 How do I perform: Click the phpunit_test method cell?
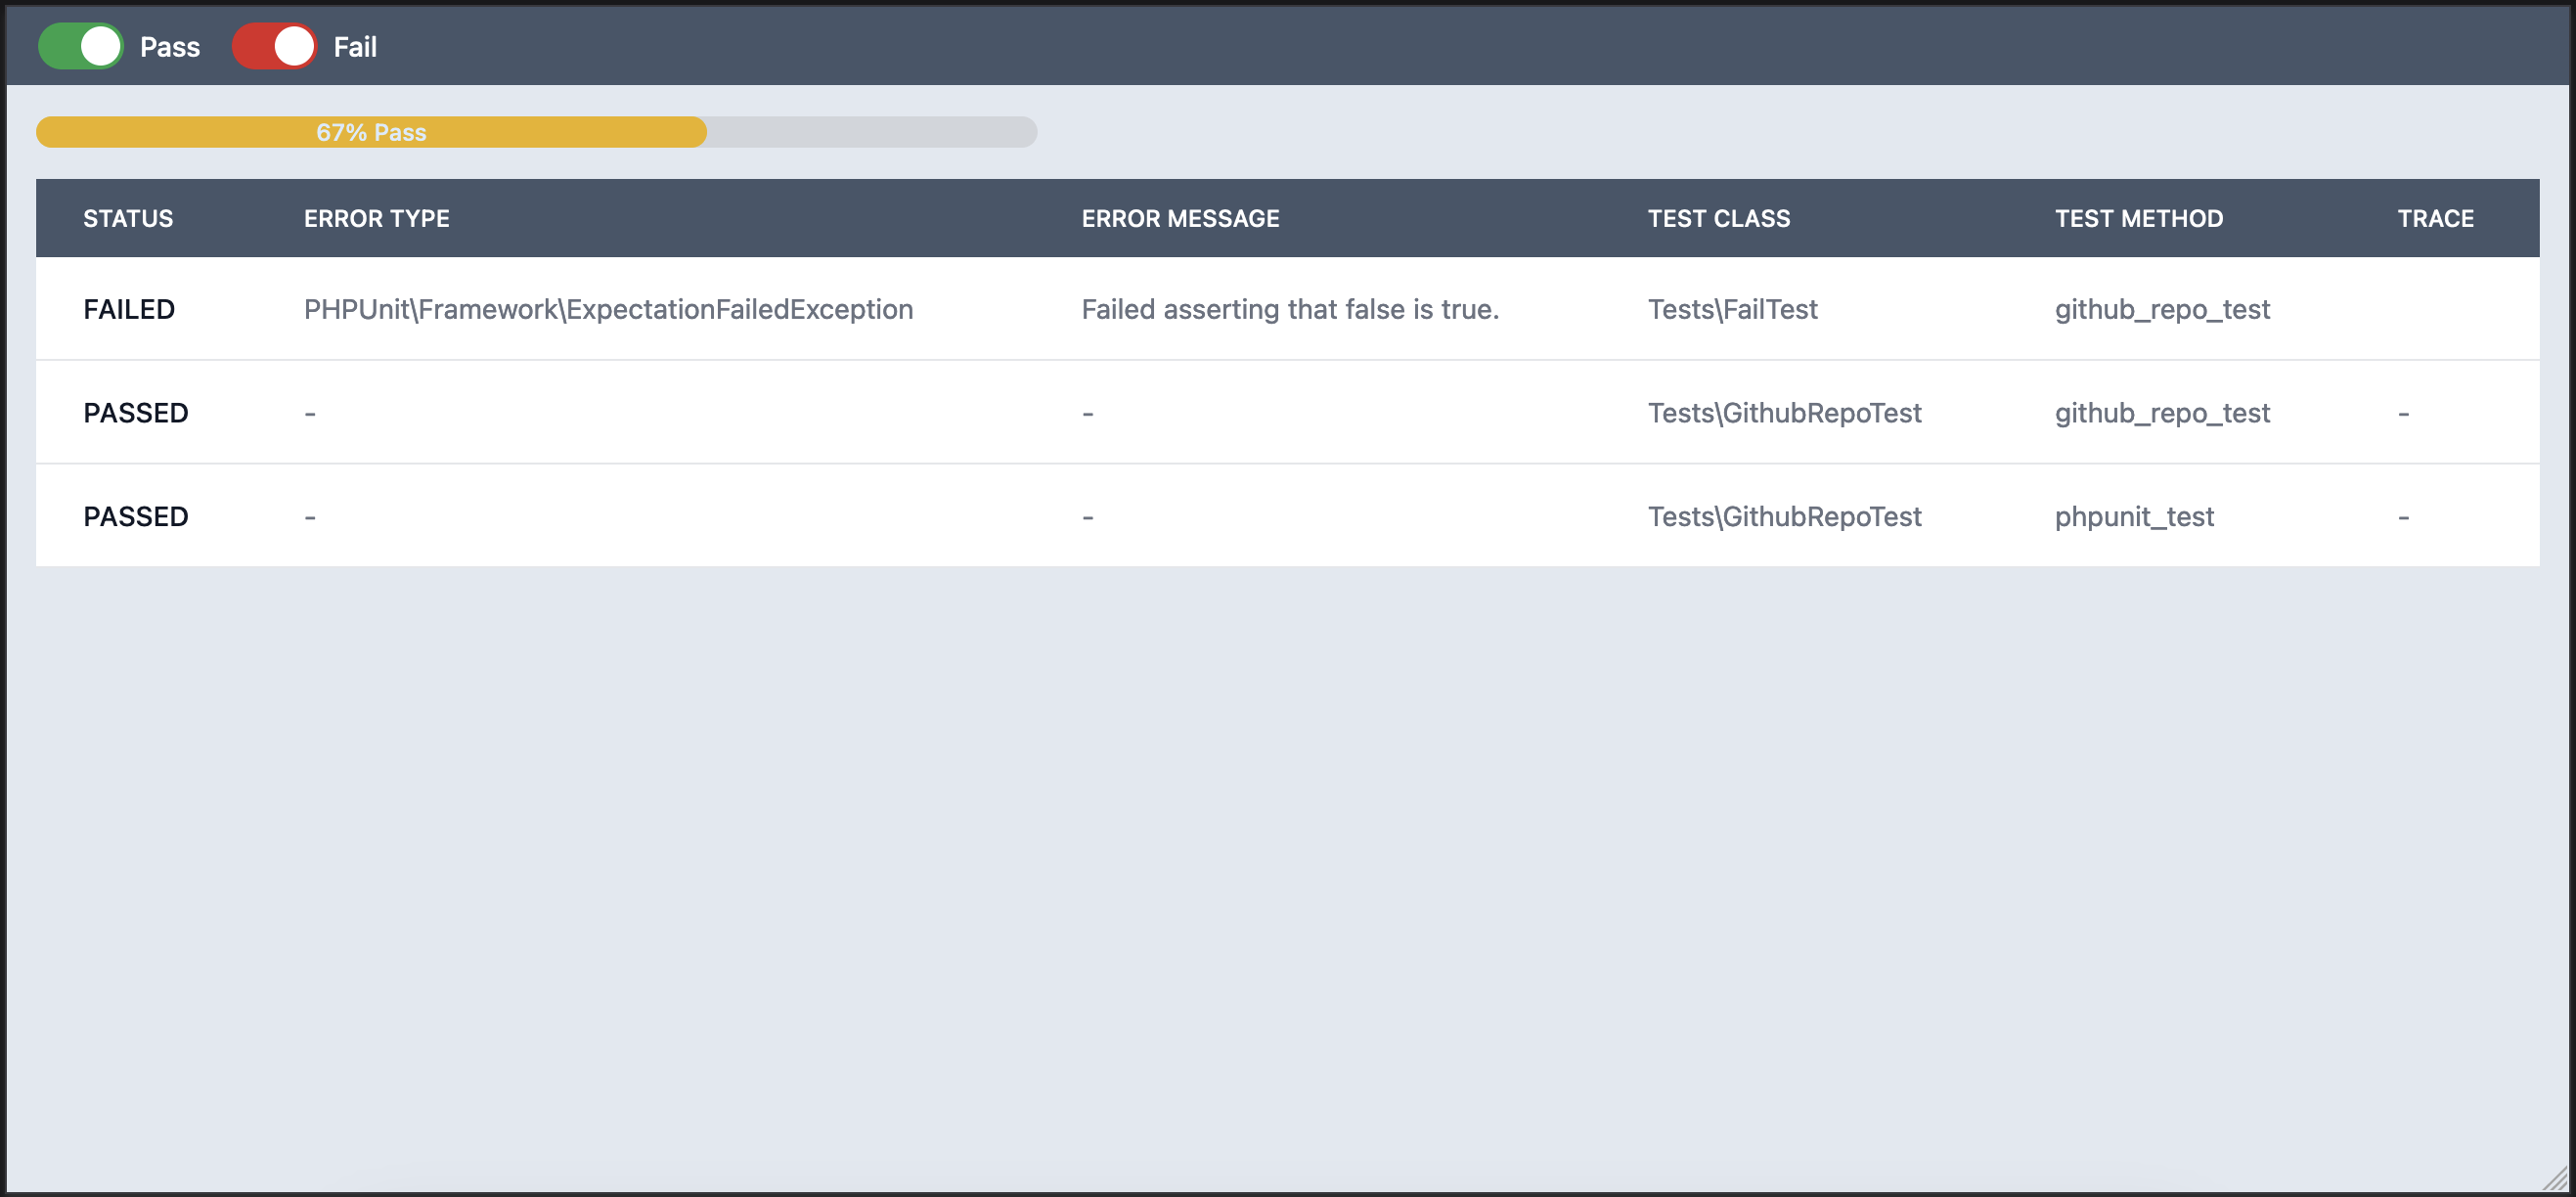[x=2133, y=516]
